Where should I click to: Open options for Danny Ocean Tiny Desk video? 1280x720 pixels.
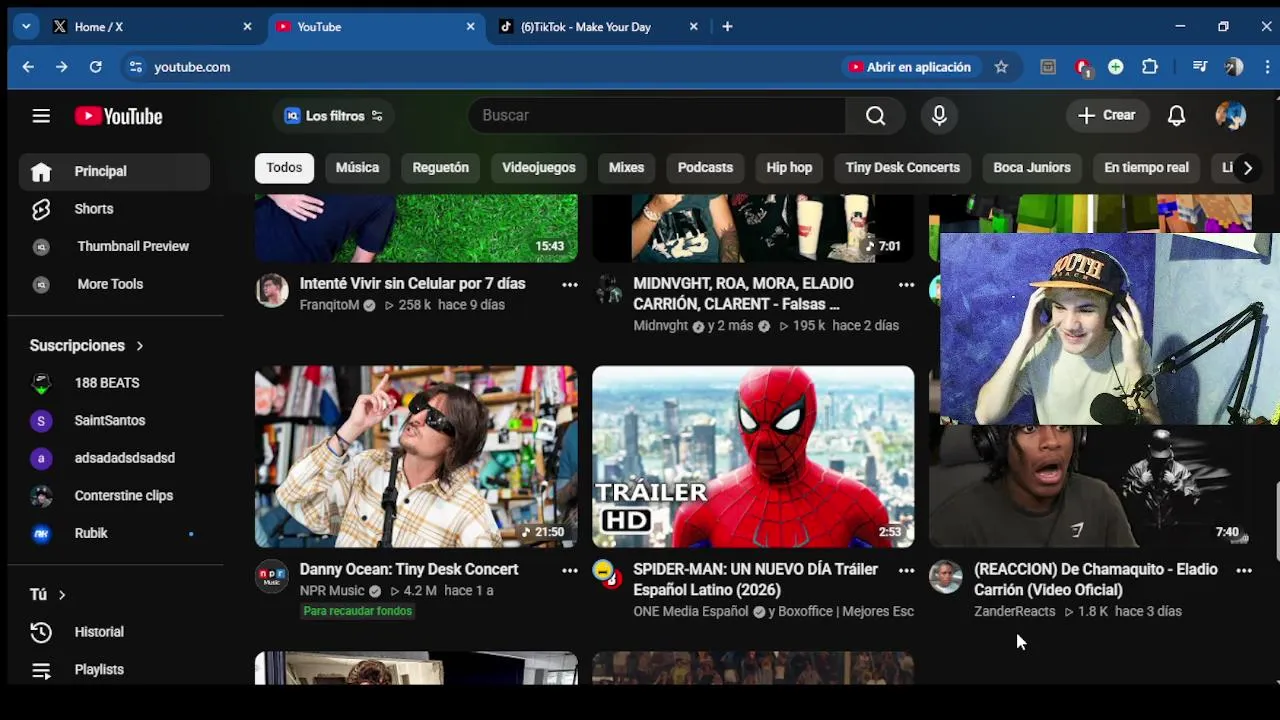coord(570,570)
